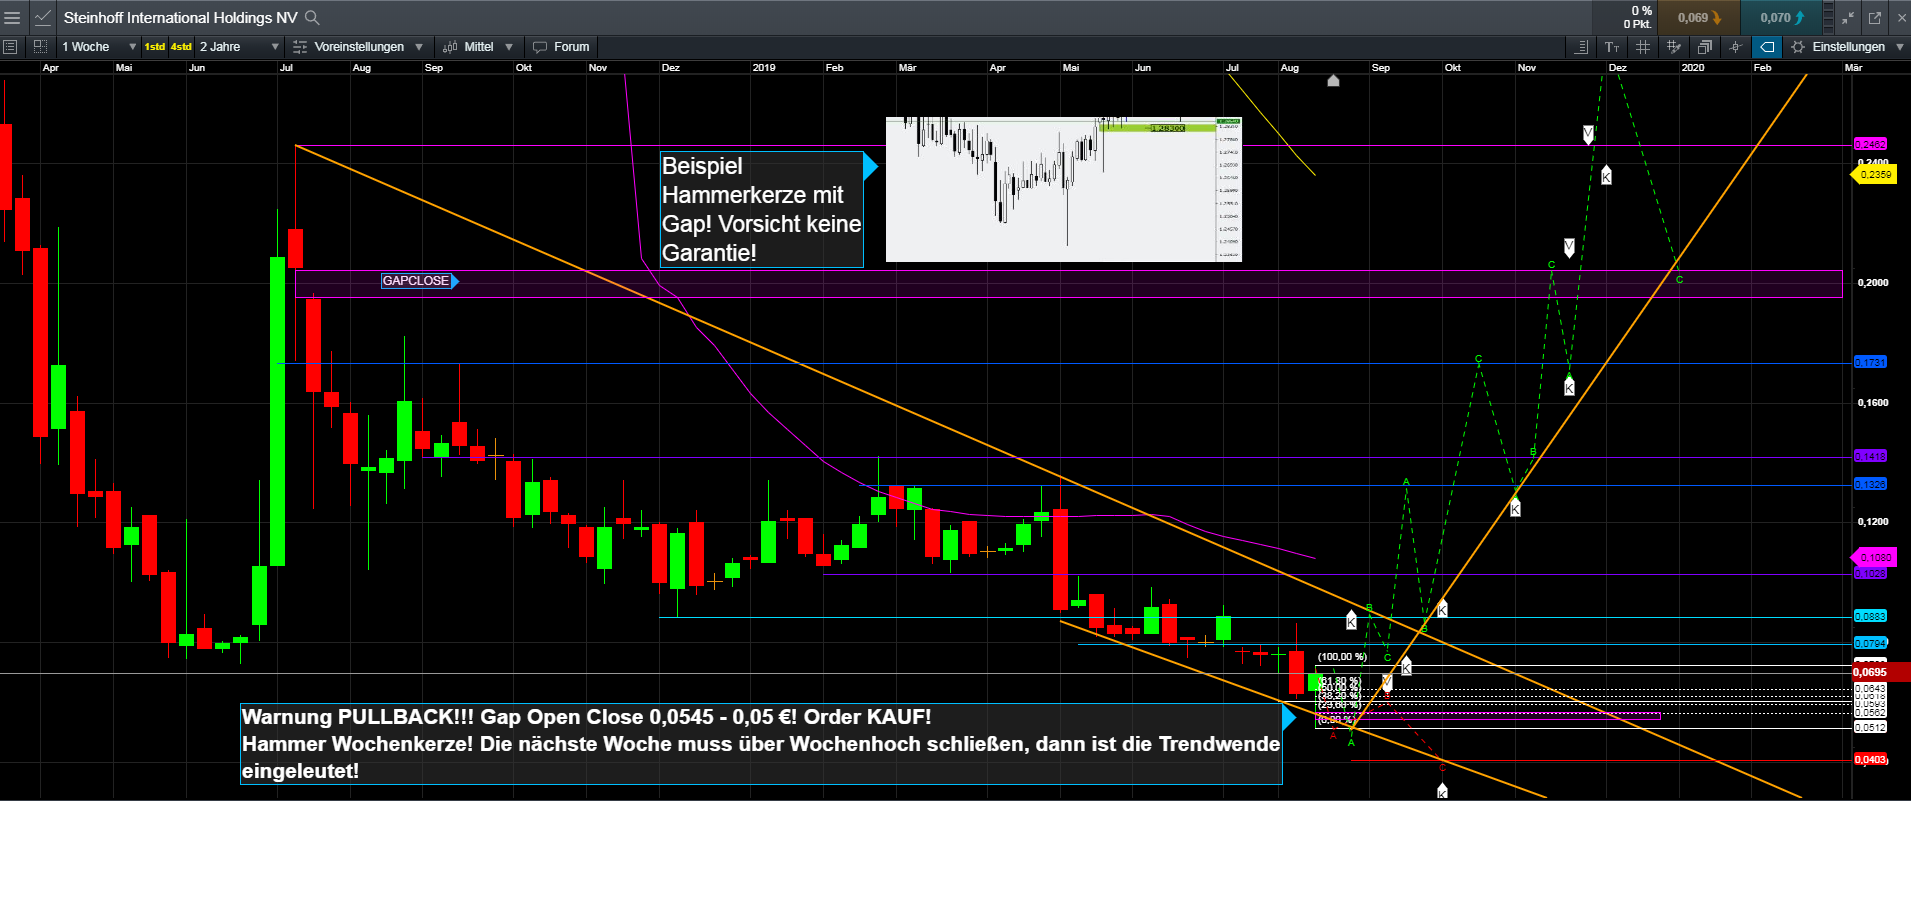Viewport: 1911px width, 920px height.
Task: Open the Forum speech bubble
Action: tap(560, 46)
